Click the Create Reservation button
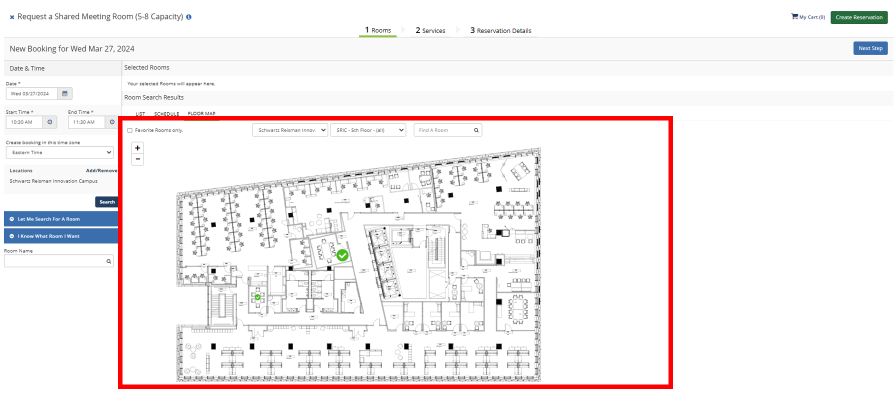The image size is (896, 395). tap(859, 17)
